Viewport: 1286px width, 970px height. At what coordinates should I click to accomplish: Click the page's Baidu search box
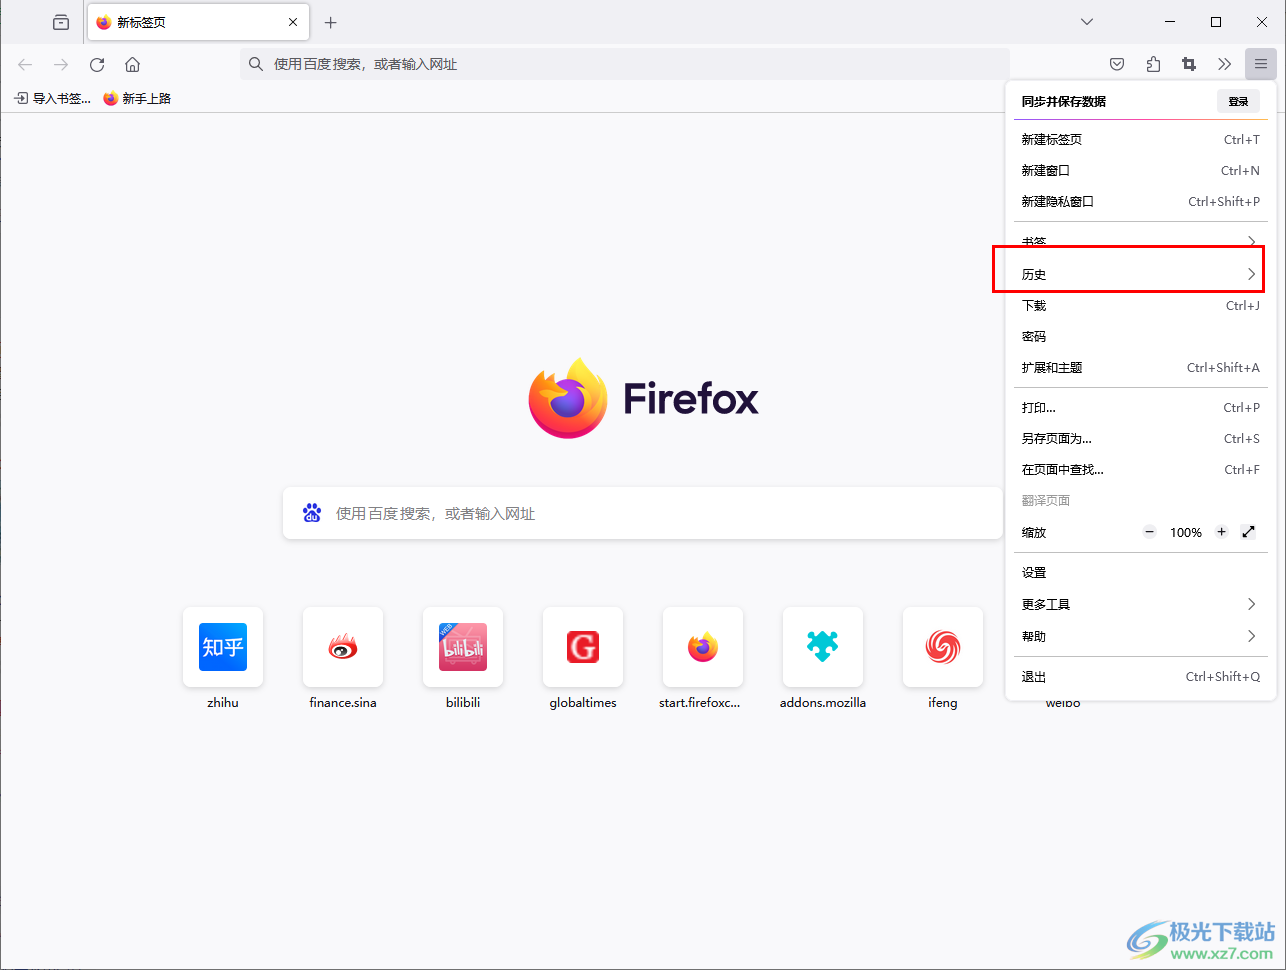(x=643, y=513)
